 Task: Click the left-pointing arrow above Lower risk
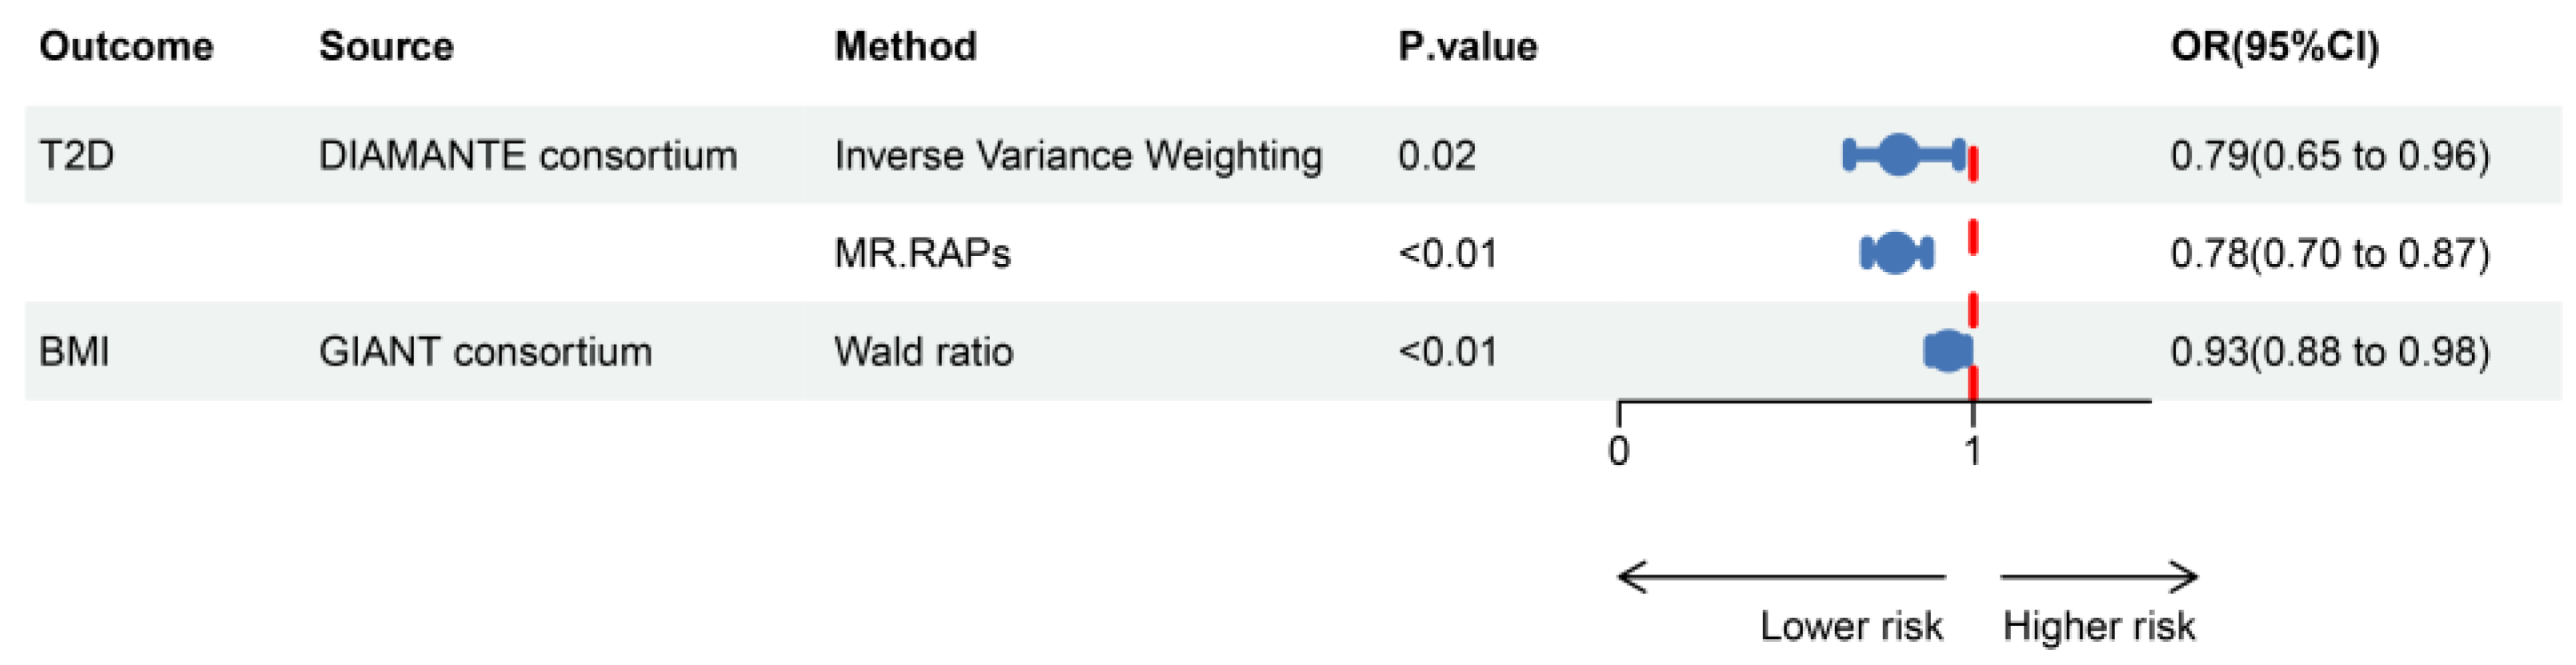tap(1780, 577)
